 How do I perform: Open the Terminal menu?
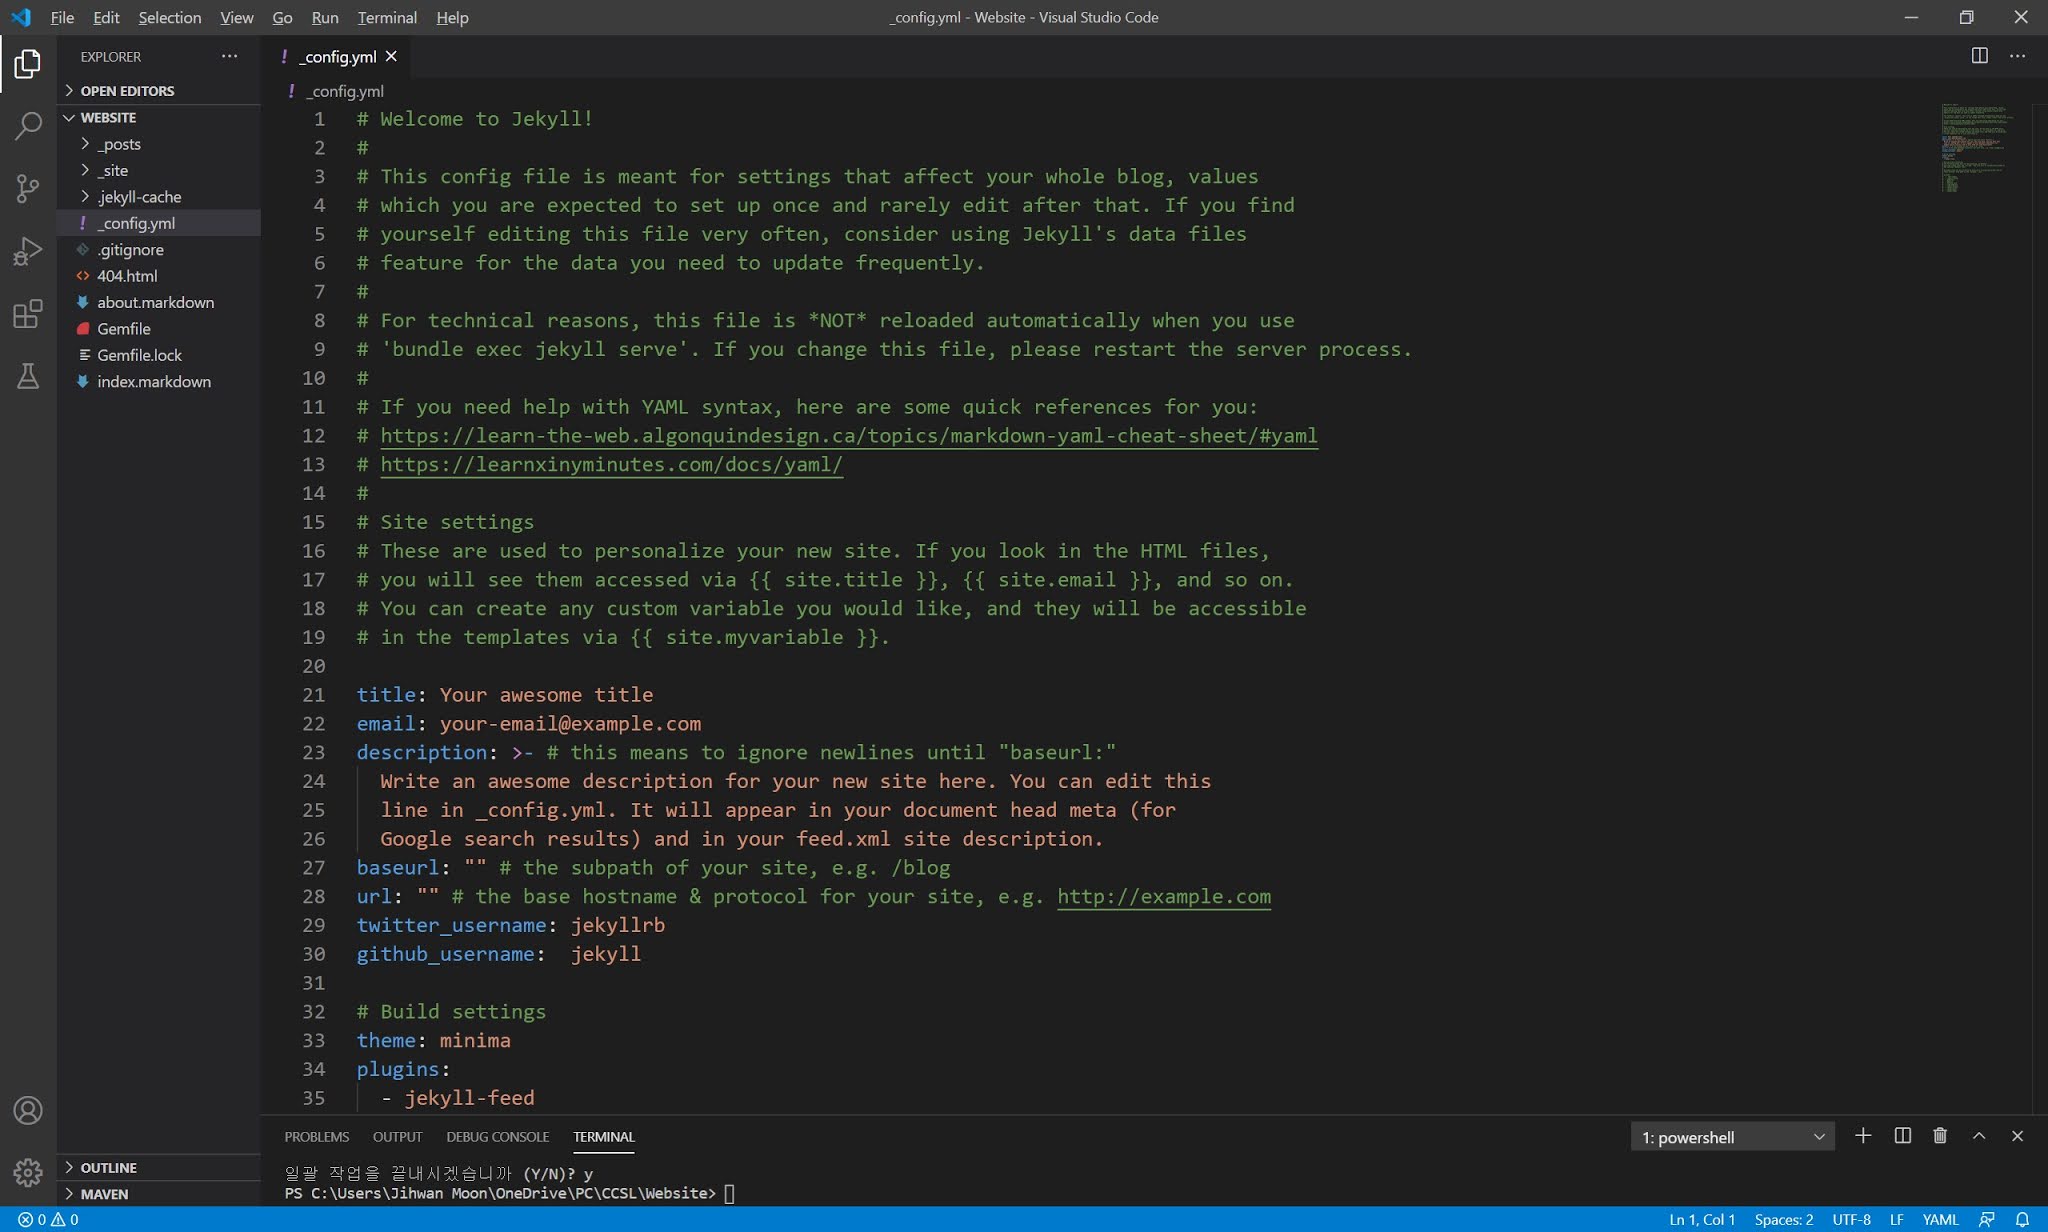pos(386,17)
